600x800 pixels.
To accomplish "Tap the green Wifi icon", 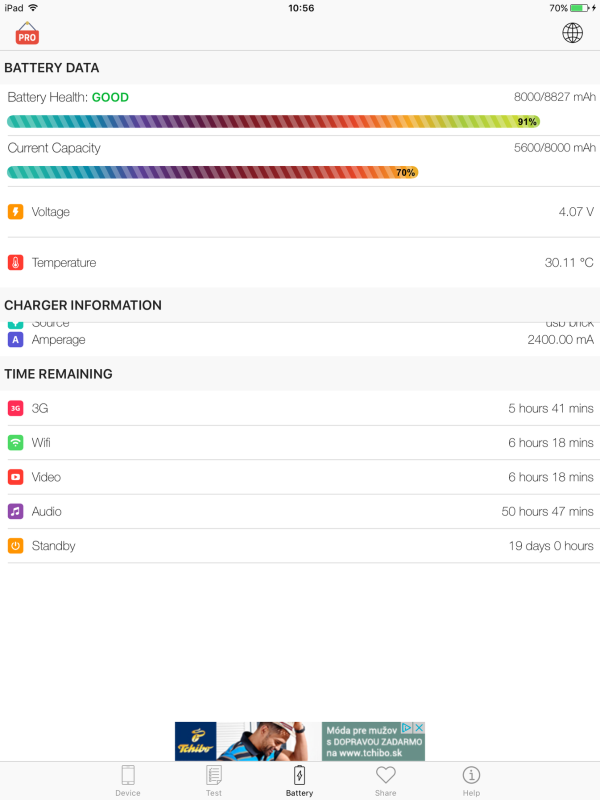I will pos(15,442).
